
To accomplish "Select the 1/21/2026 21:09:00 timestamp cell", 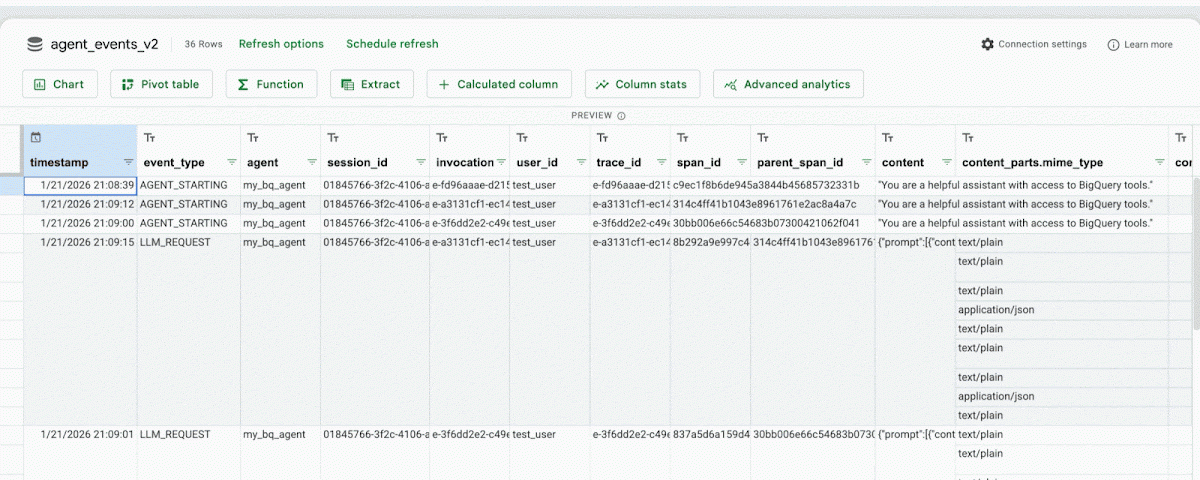I will (80, 223).
